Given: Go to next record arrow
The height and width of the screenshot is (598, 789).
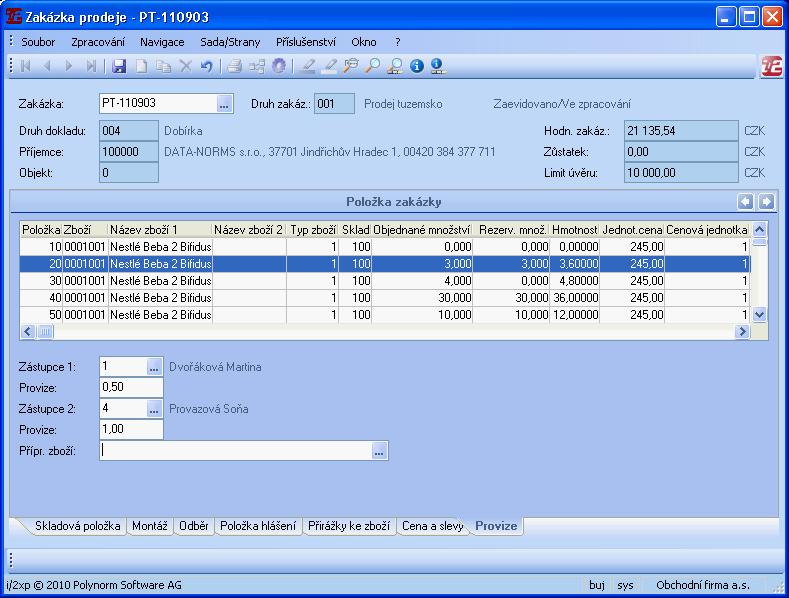Looking at the screenshot, I should 69,66.
